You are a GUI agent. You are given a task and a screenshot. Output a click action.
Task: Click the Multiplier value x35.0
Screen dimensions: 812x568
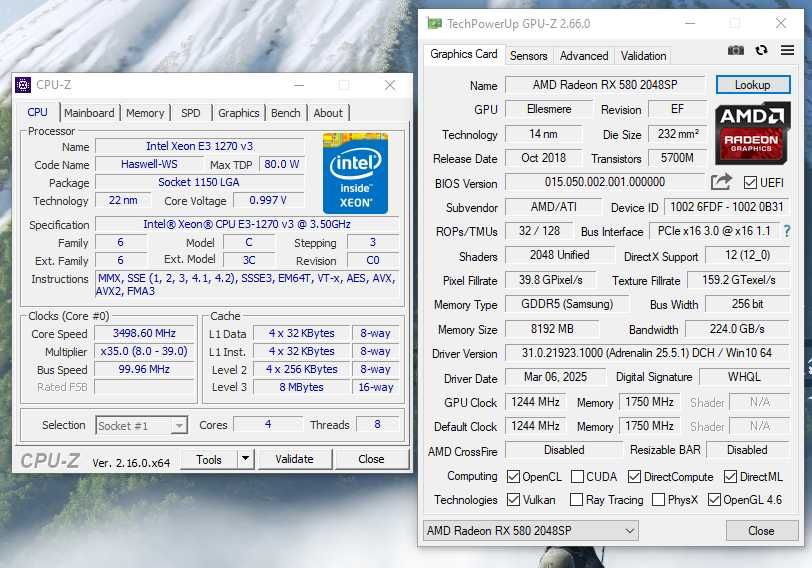coord(144,351)
